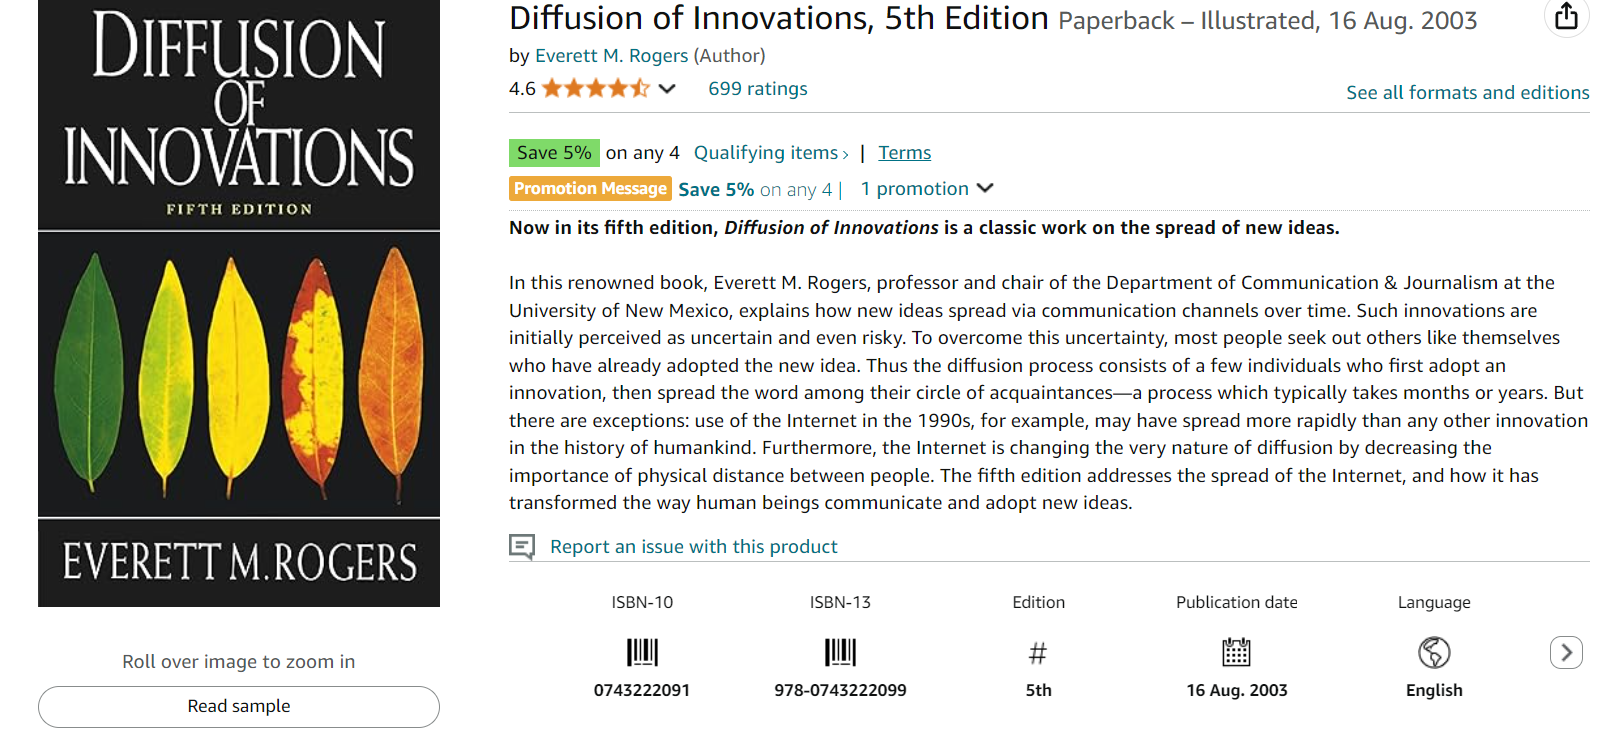Open Everett M. Rogers author page
1608x740 pixels.
click(611, 56)
